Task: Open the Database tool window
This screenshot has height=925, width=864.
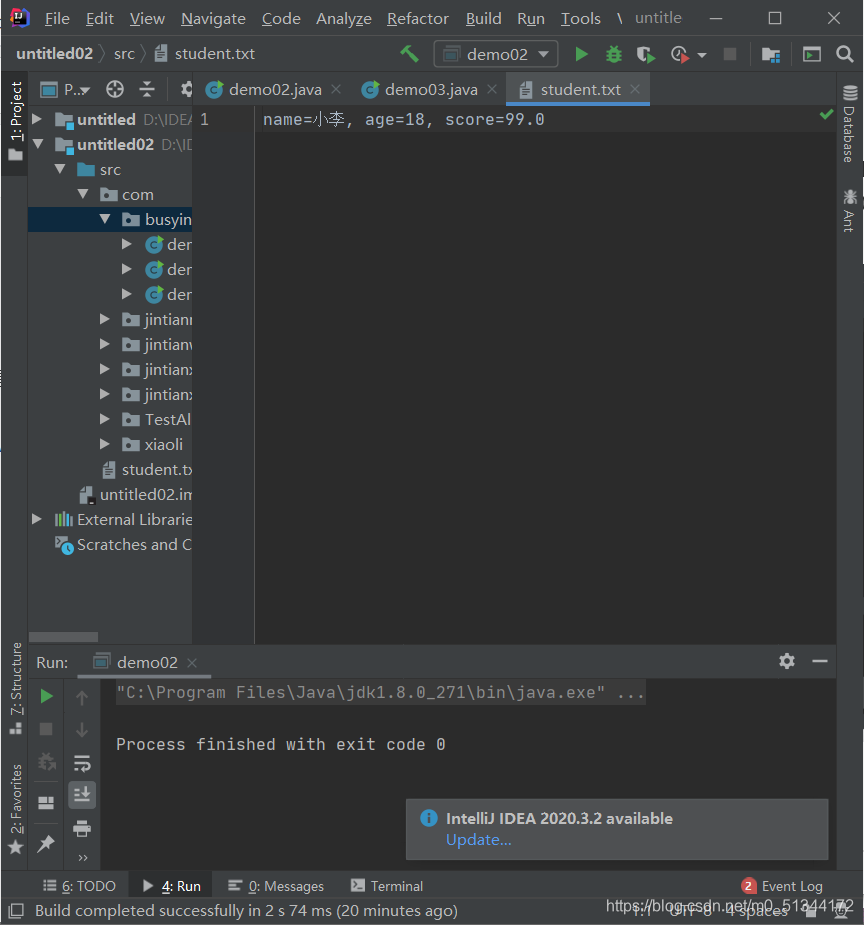Action: tap(849, 124)
